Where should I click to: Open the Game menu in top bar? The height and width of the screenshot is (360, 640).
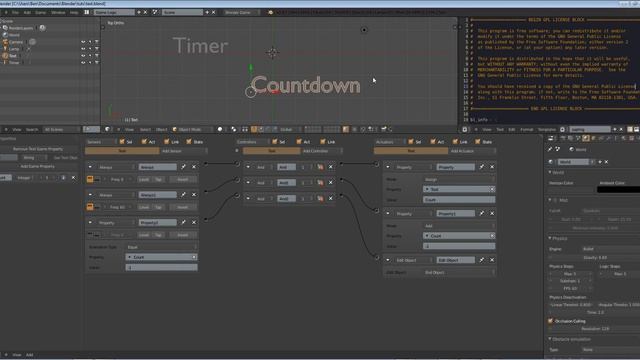40,12
